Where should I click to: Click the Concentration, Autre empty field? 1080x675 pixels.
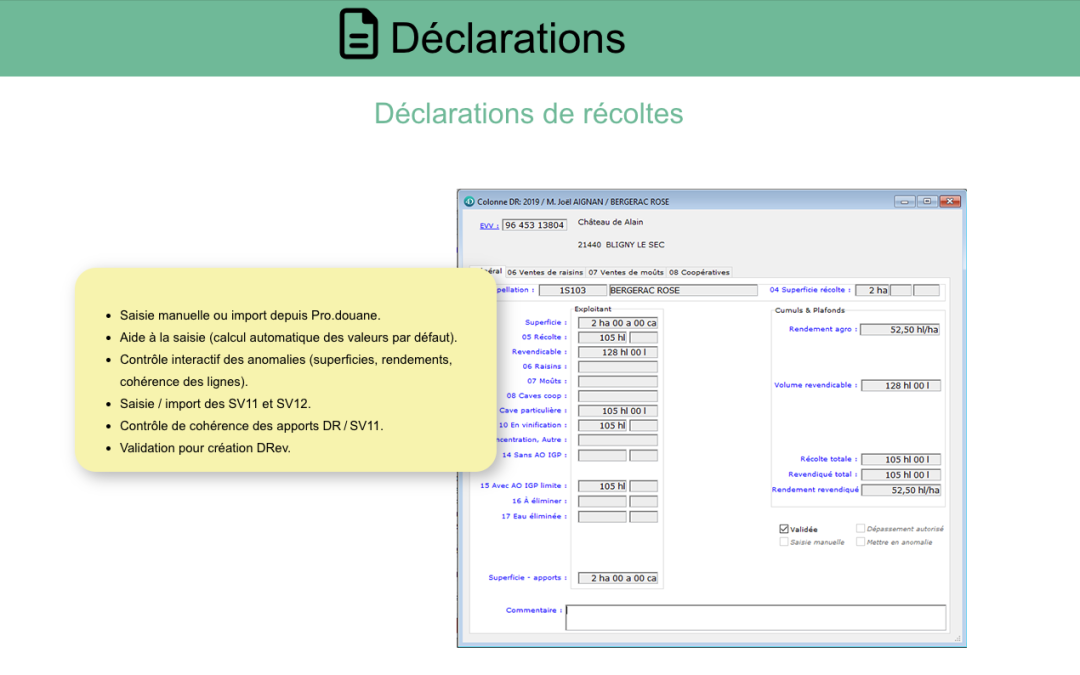click(618, 440)
